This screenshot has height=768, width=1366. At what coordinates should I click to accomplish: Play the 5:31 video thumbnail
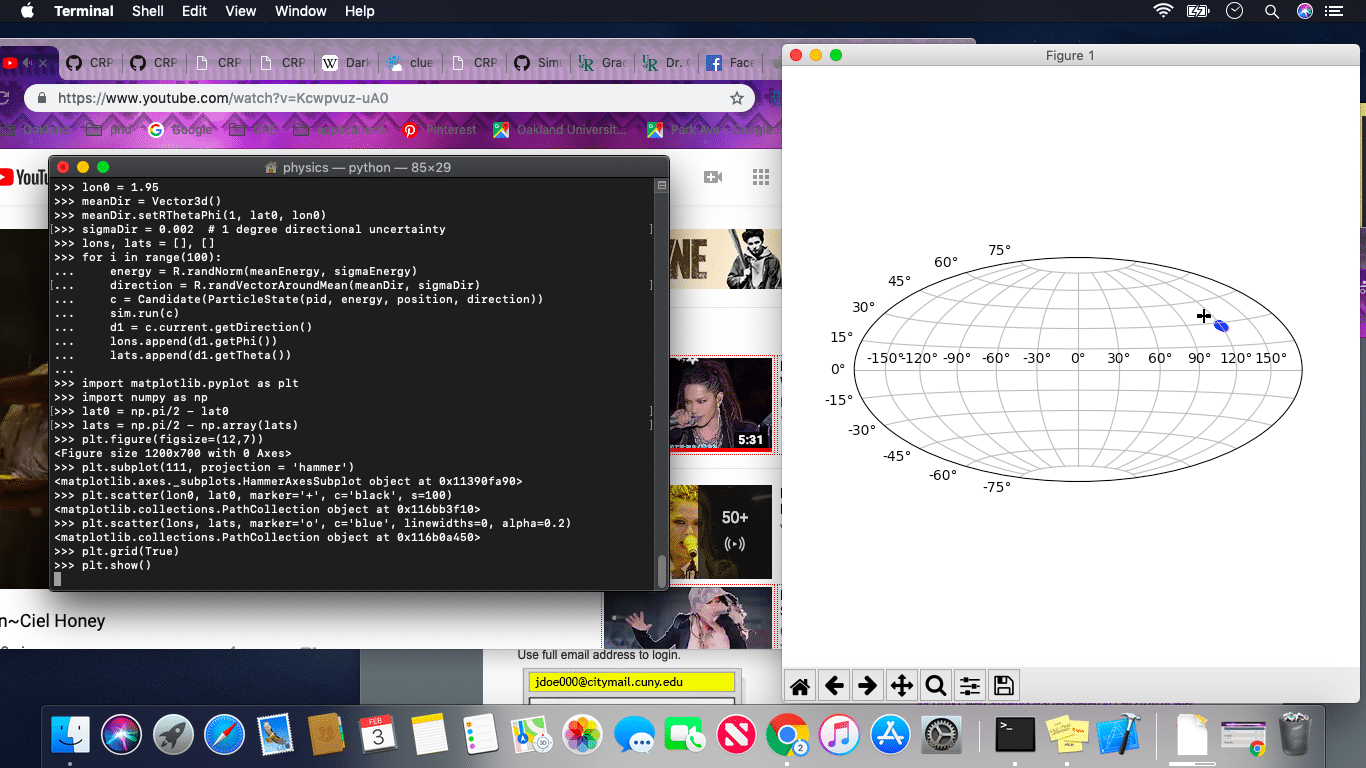[720, 405]
